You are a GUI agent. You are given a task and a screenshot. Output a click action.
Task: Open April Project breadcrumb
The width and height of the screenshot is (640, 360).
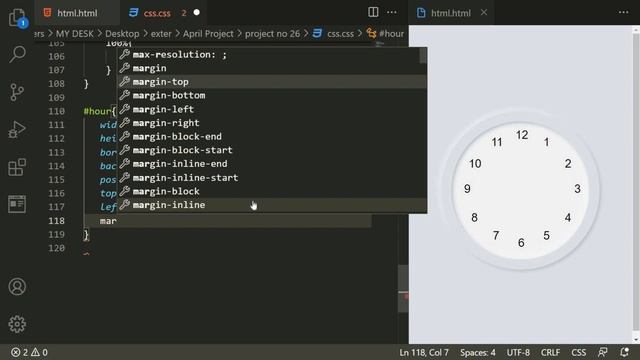(208, 33)
